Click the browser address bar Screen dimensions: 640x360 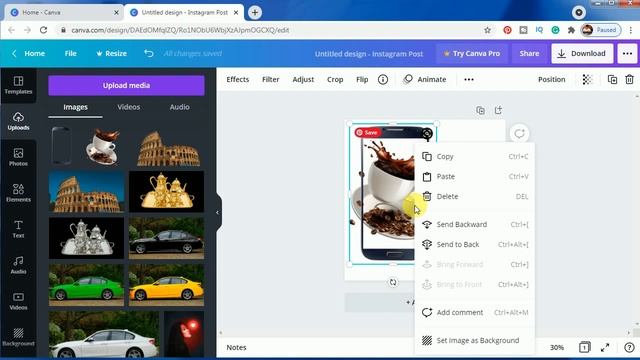[269, 30]
